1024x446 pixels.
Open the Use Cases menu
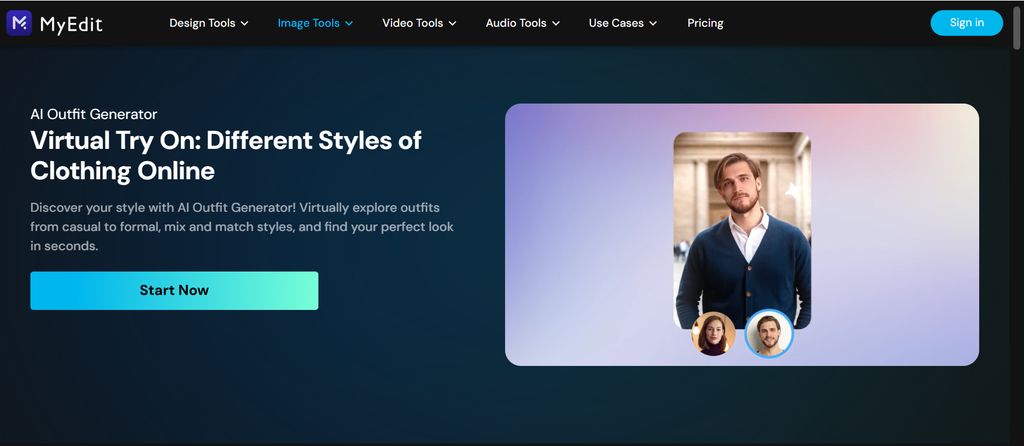616,23
